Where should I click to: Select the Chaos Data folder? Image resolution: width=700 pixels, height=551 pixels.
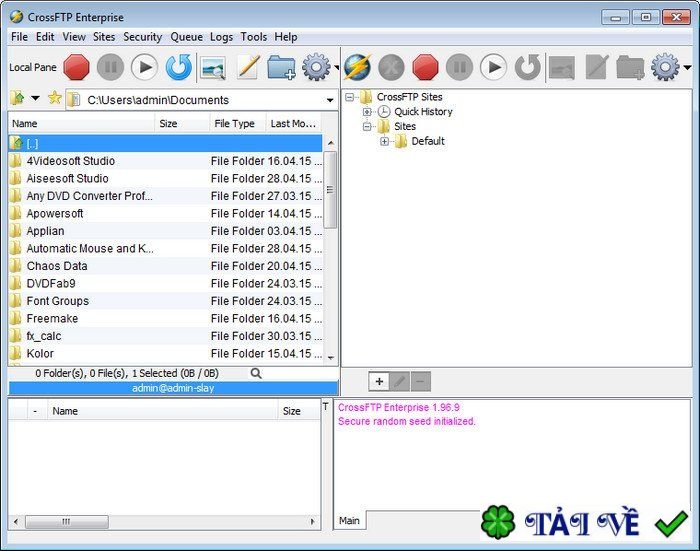[165, 266]
